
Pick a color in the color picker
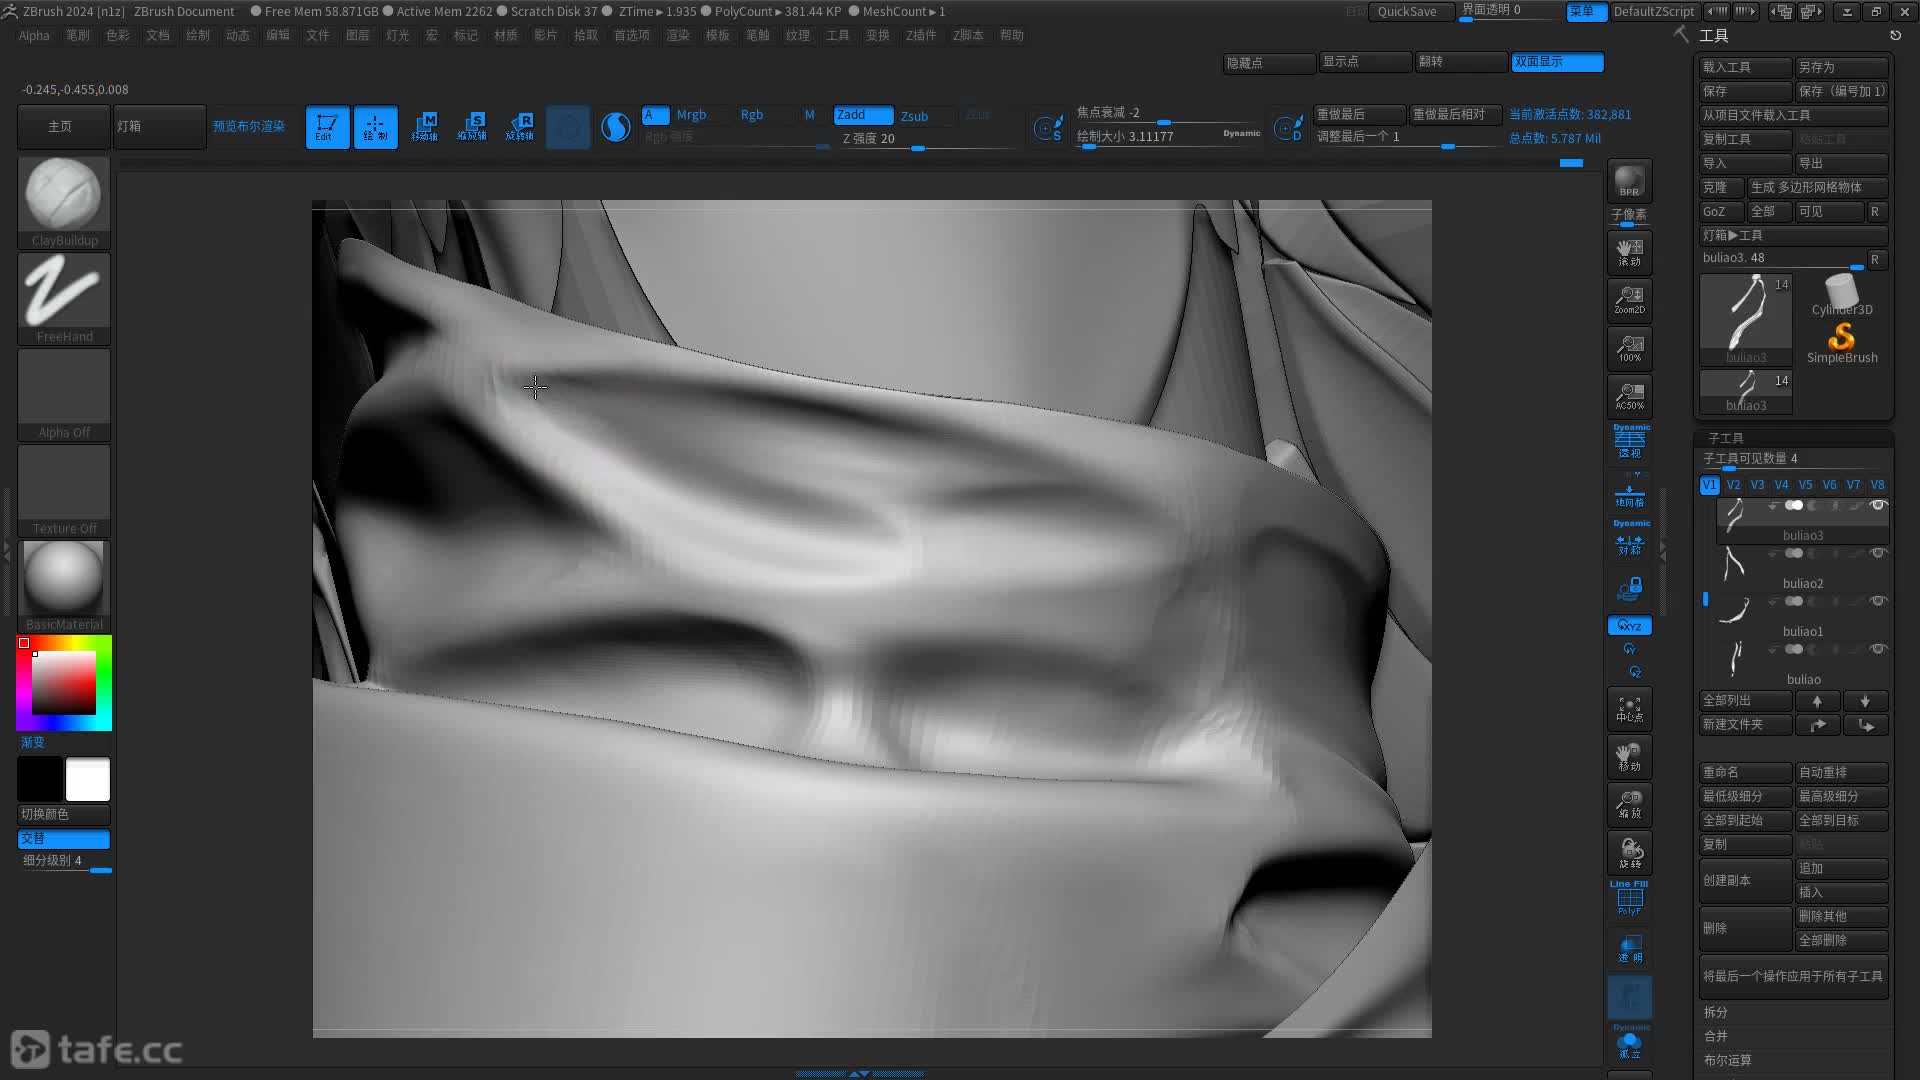(x=64, y=683)
